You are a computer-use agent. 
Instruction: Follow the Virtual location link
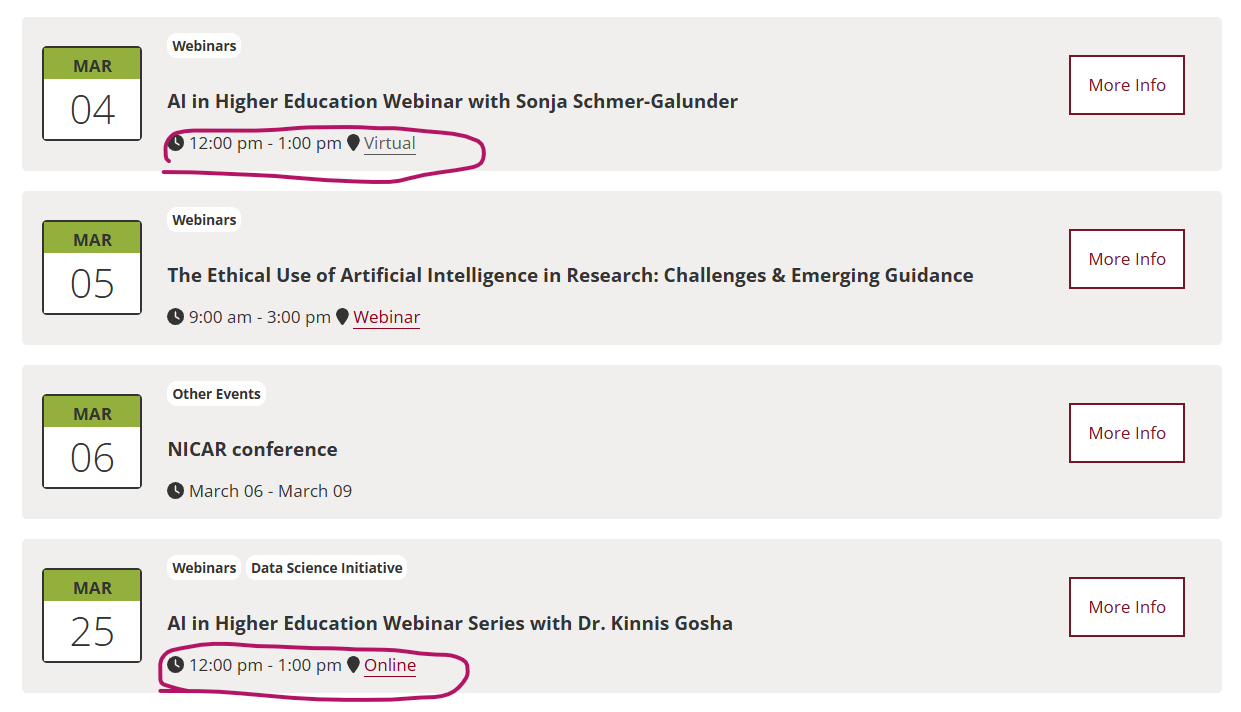click(390, 143)
